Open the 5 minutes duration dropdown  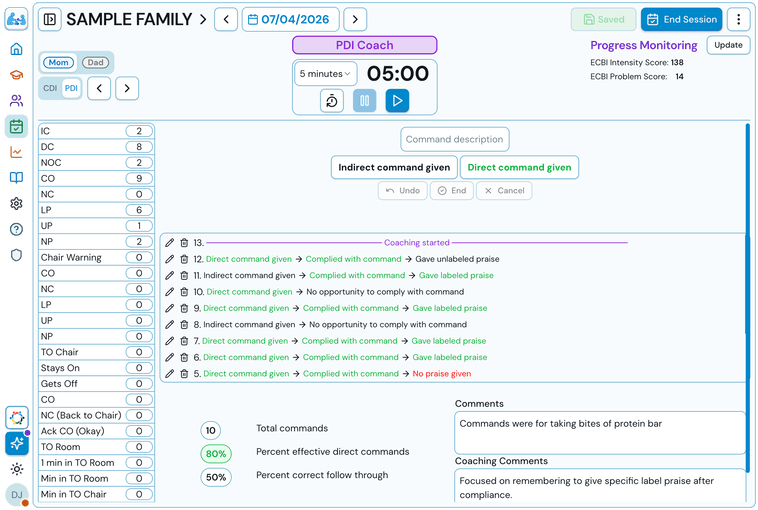pyautogui.click(x=325, y=74)
